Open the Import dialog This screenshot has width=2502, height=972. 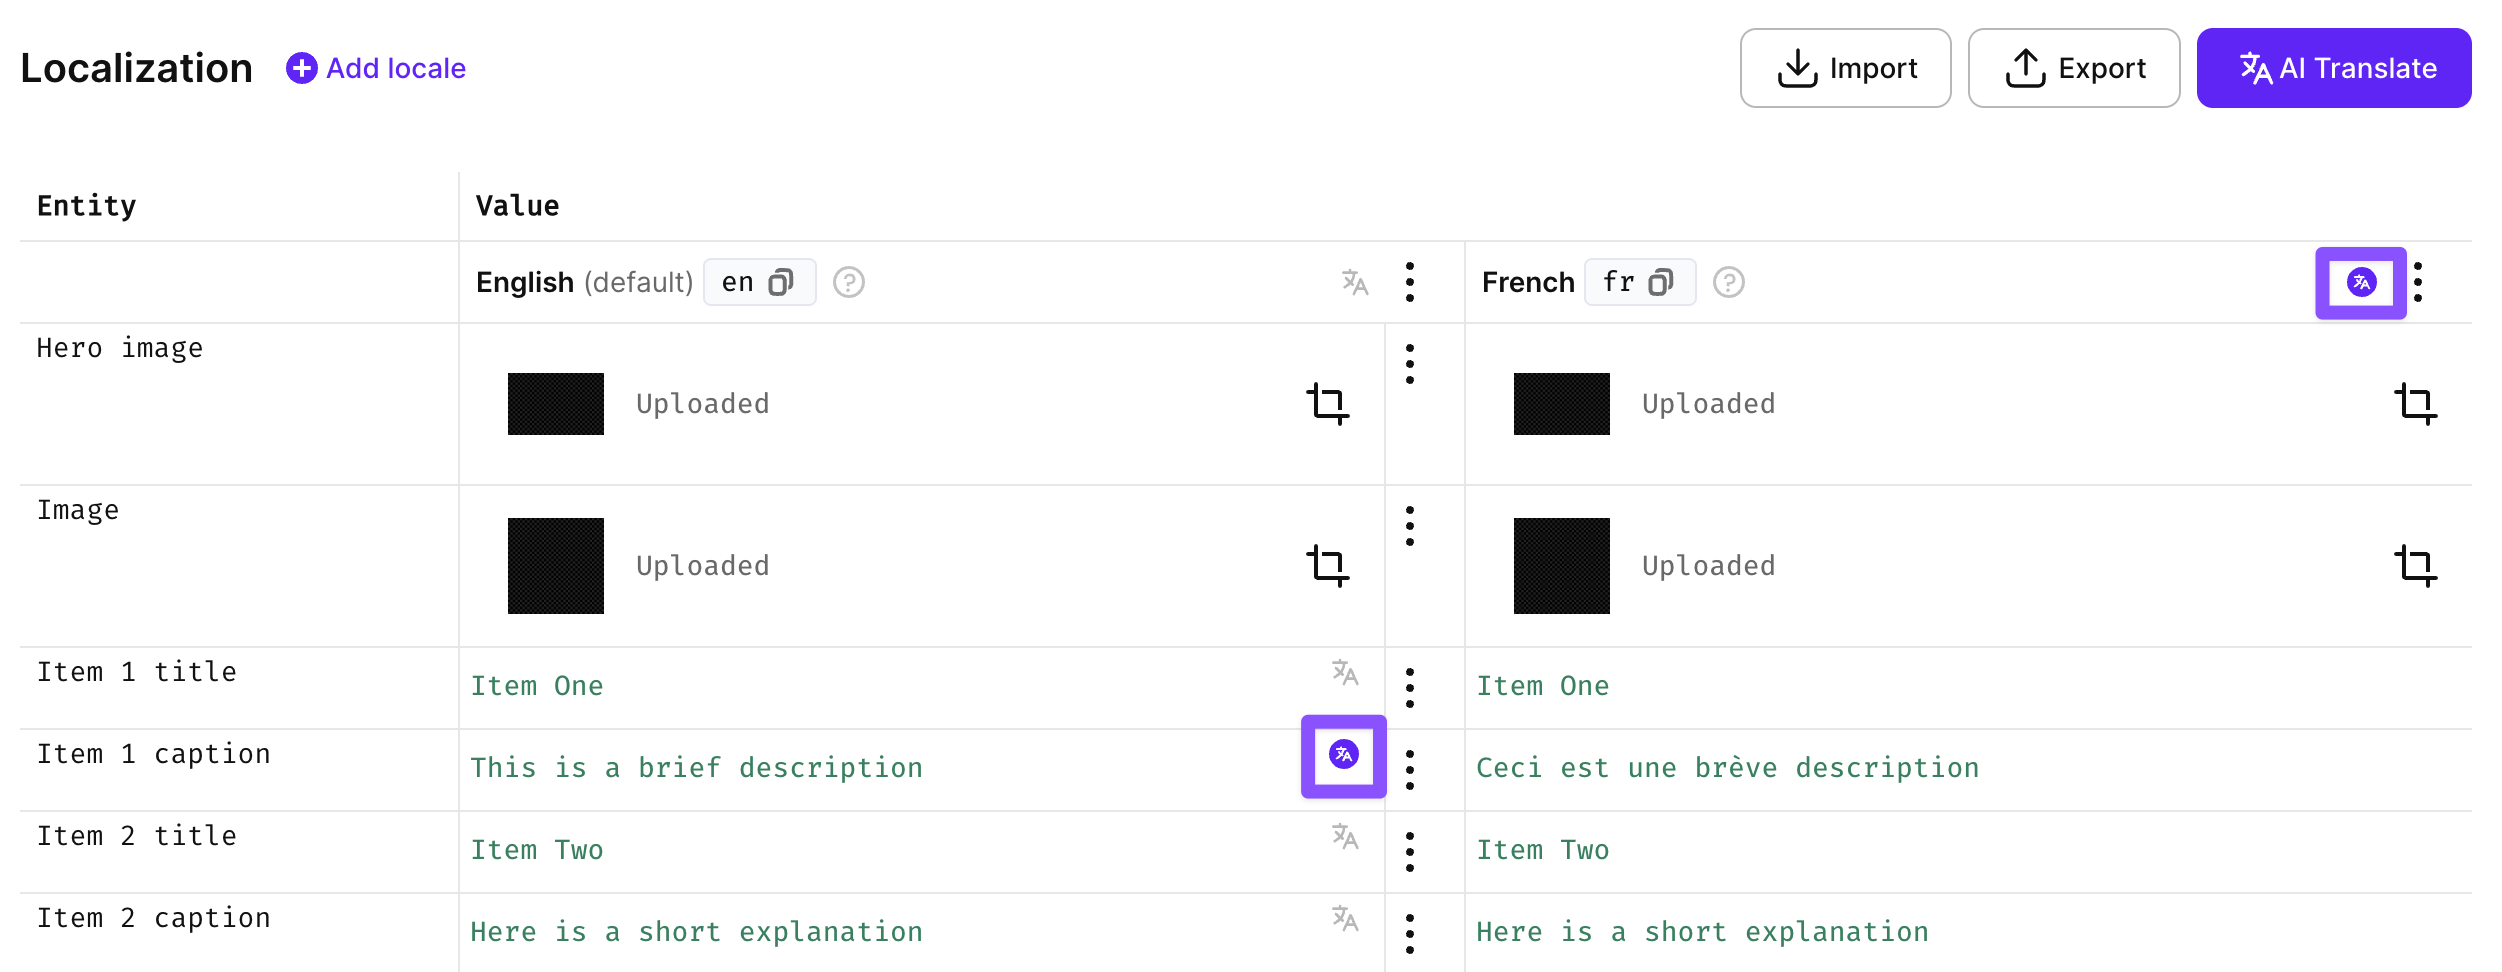1845,68
